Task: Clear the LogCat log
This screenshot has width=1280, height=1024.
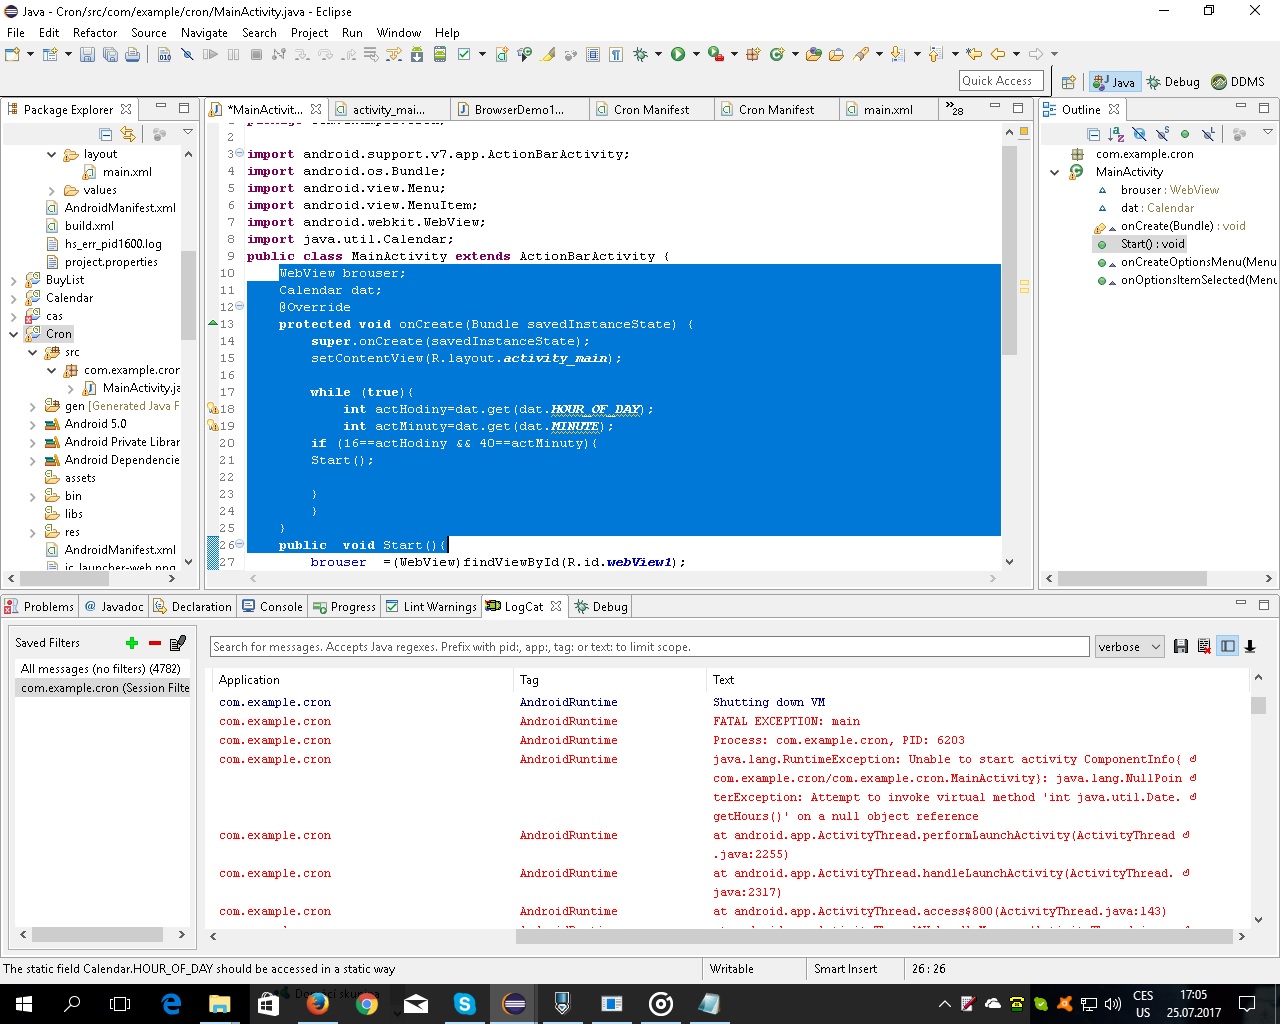Action: click(x=1204, y=646)
